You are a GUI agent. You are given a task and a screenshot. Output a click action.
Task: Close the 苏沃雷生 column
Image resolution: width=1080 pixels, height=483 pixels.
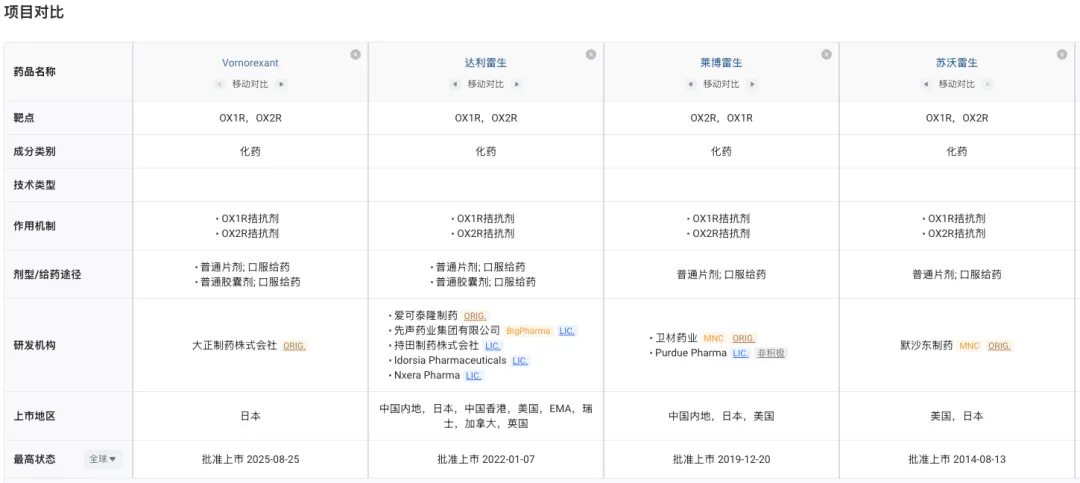click(1061, 55)
